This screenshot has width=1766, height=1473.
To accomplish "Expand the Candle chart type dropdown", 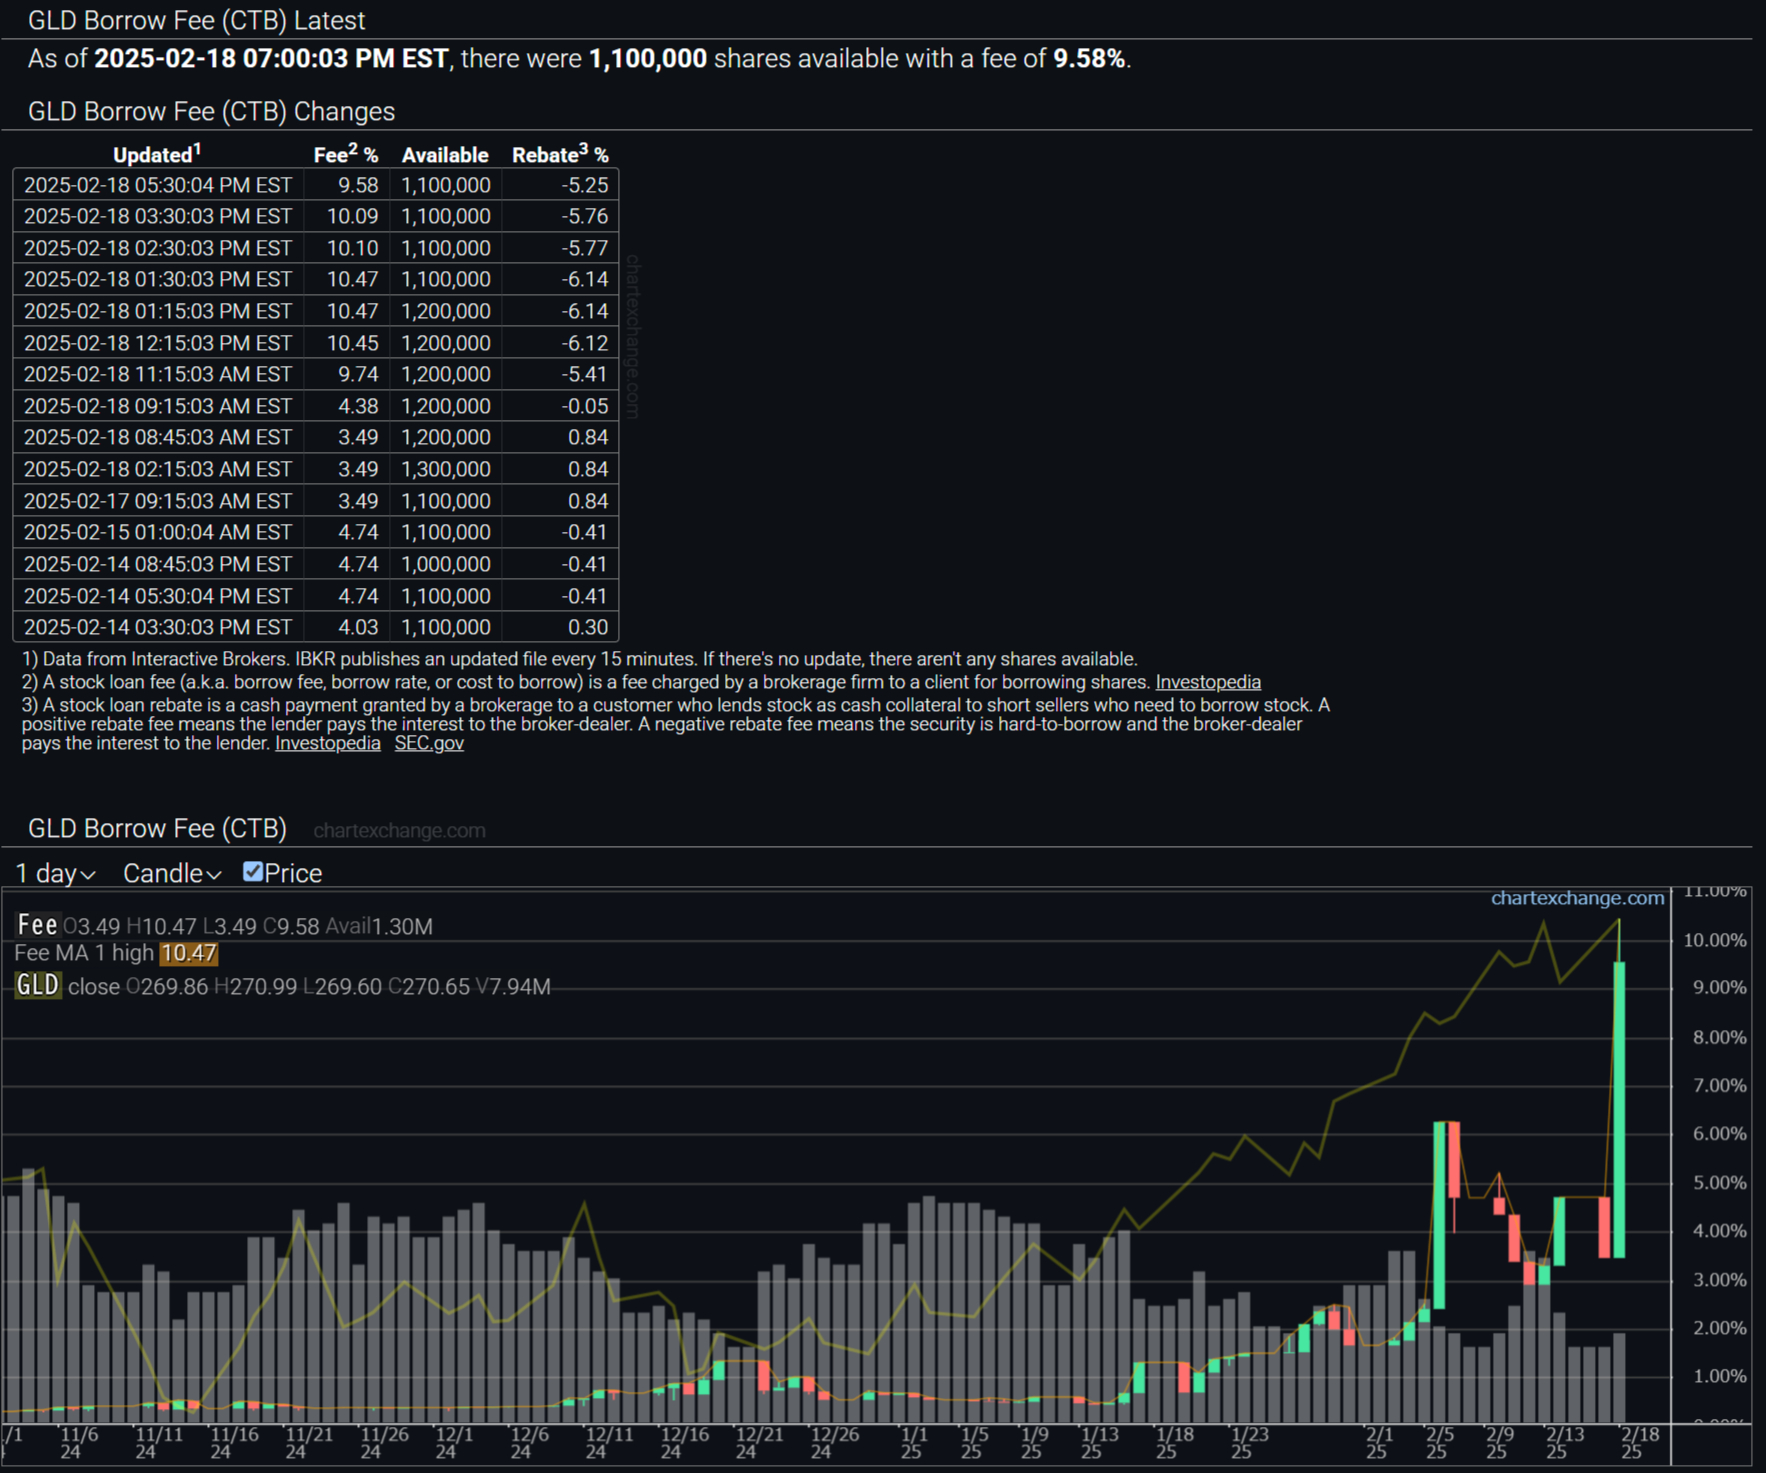I will point(171,874).
